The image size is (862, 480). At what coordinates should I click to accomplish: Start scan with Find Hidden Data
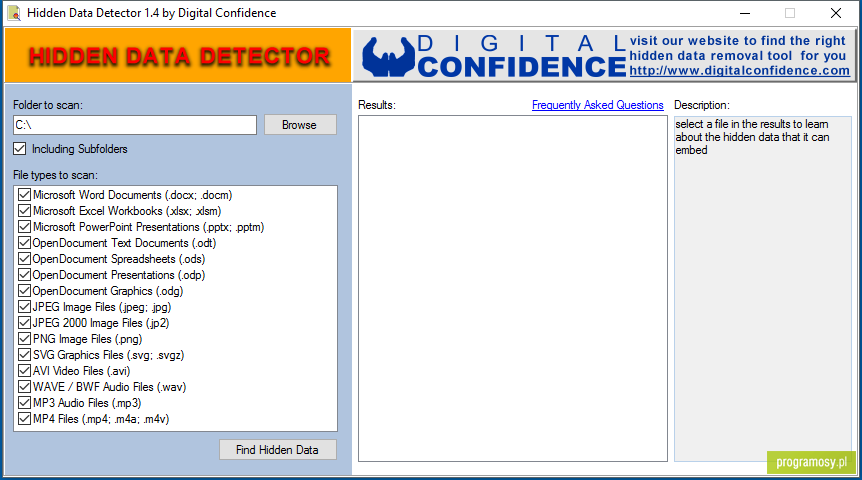[x=278, y=450]
